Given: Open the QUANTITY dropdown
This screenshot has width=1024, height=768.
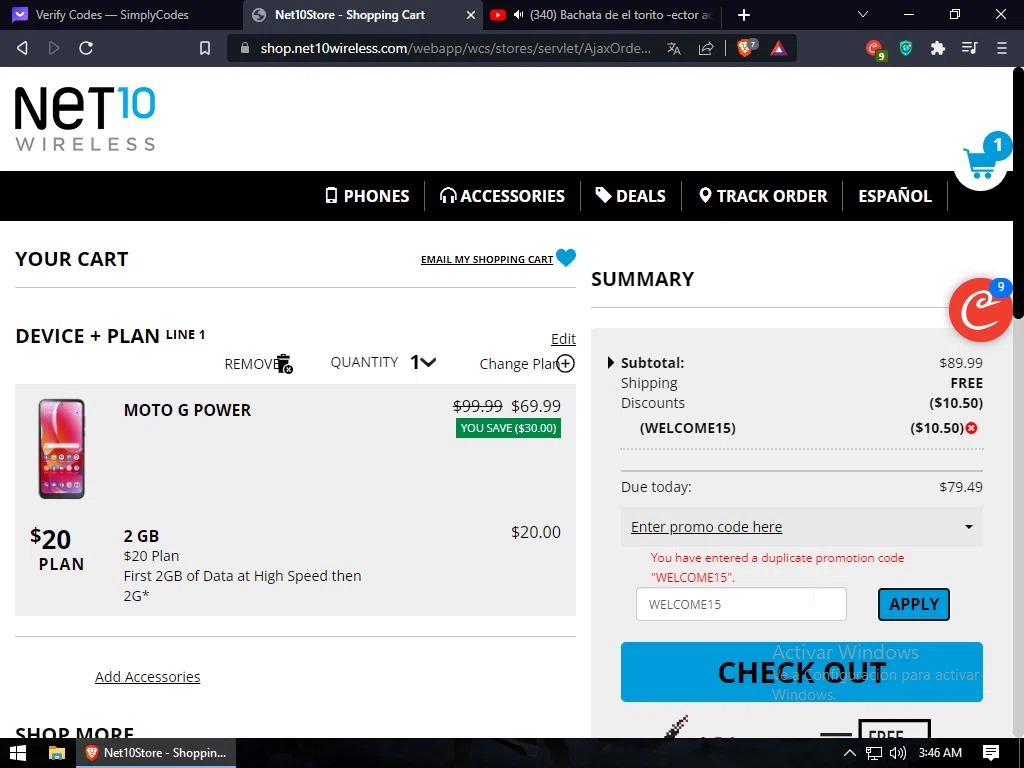Looking at the screenshot, I should click(423, 362).
